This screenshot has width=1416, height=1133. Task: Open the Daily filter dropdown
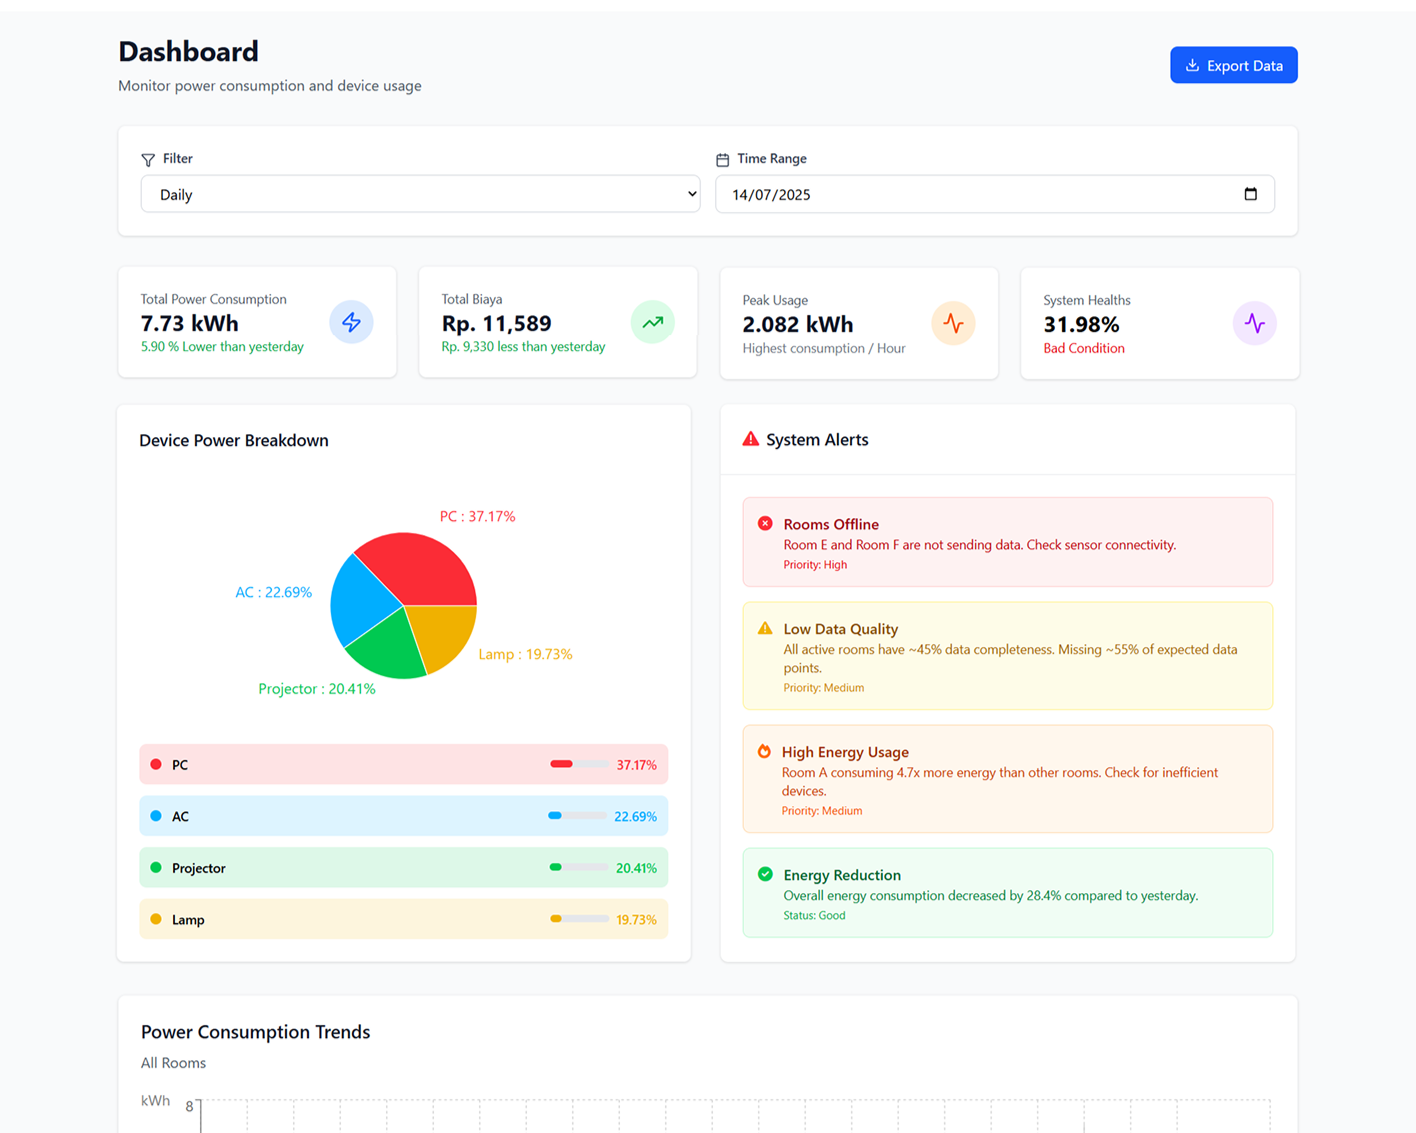click(420, 194)
